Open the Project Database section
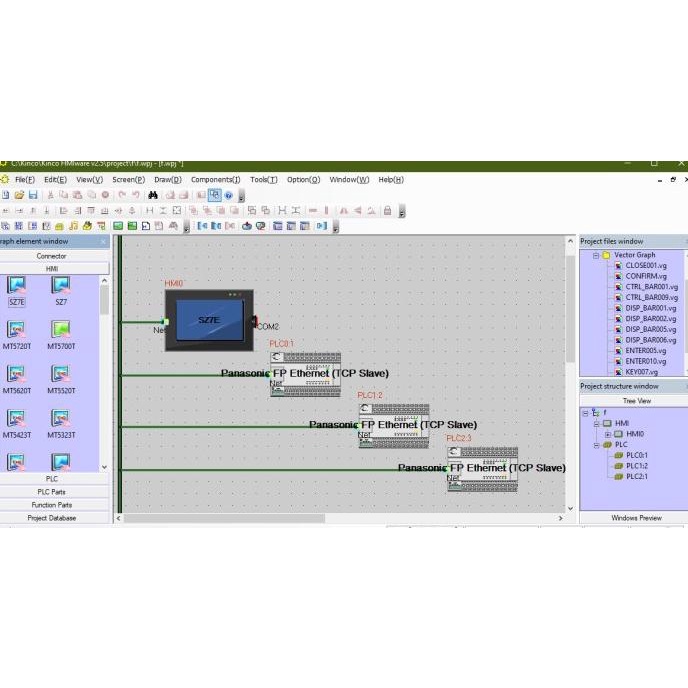The height and width of the screenshot is (688, 688). point(52,518)
